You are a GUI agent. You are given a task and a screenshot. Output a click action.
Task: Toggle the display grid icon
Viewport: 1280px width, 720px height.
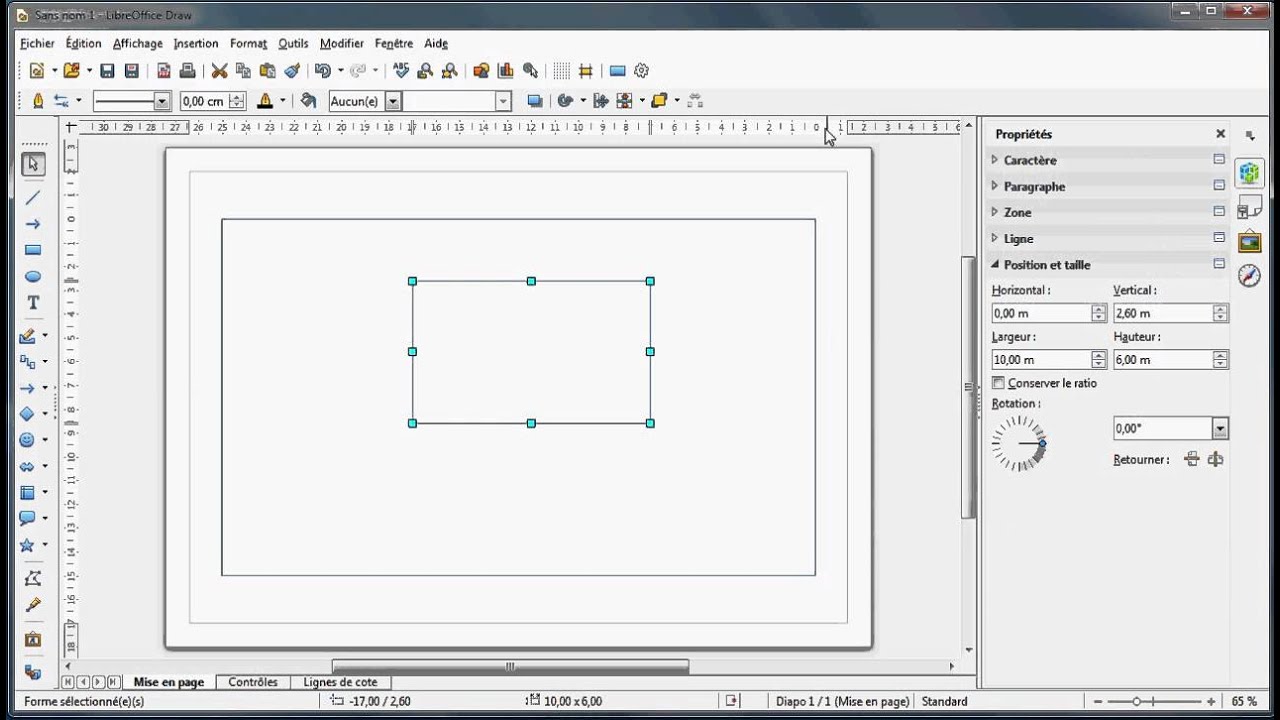(561, 71)
